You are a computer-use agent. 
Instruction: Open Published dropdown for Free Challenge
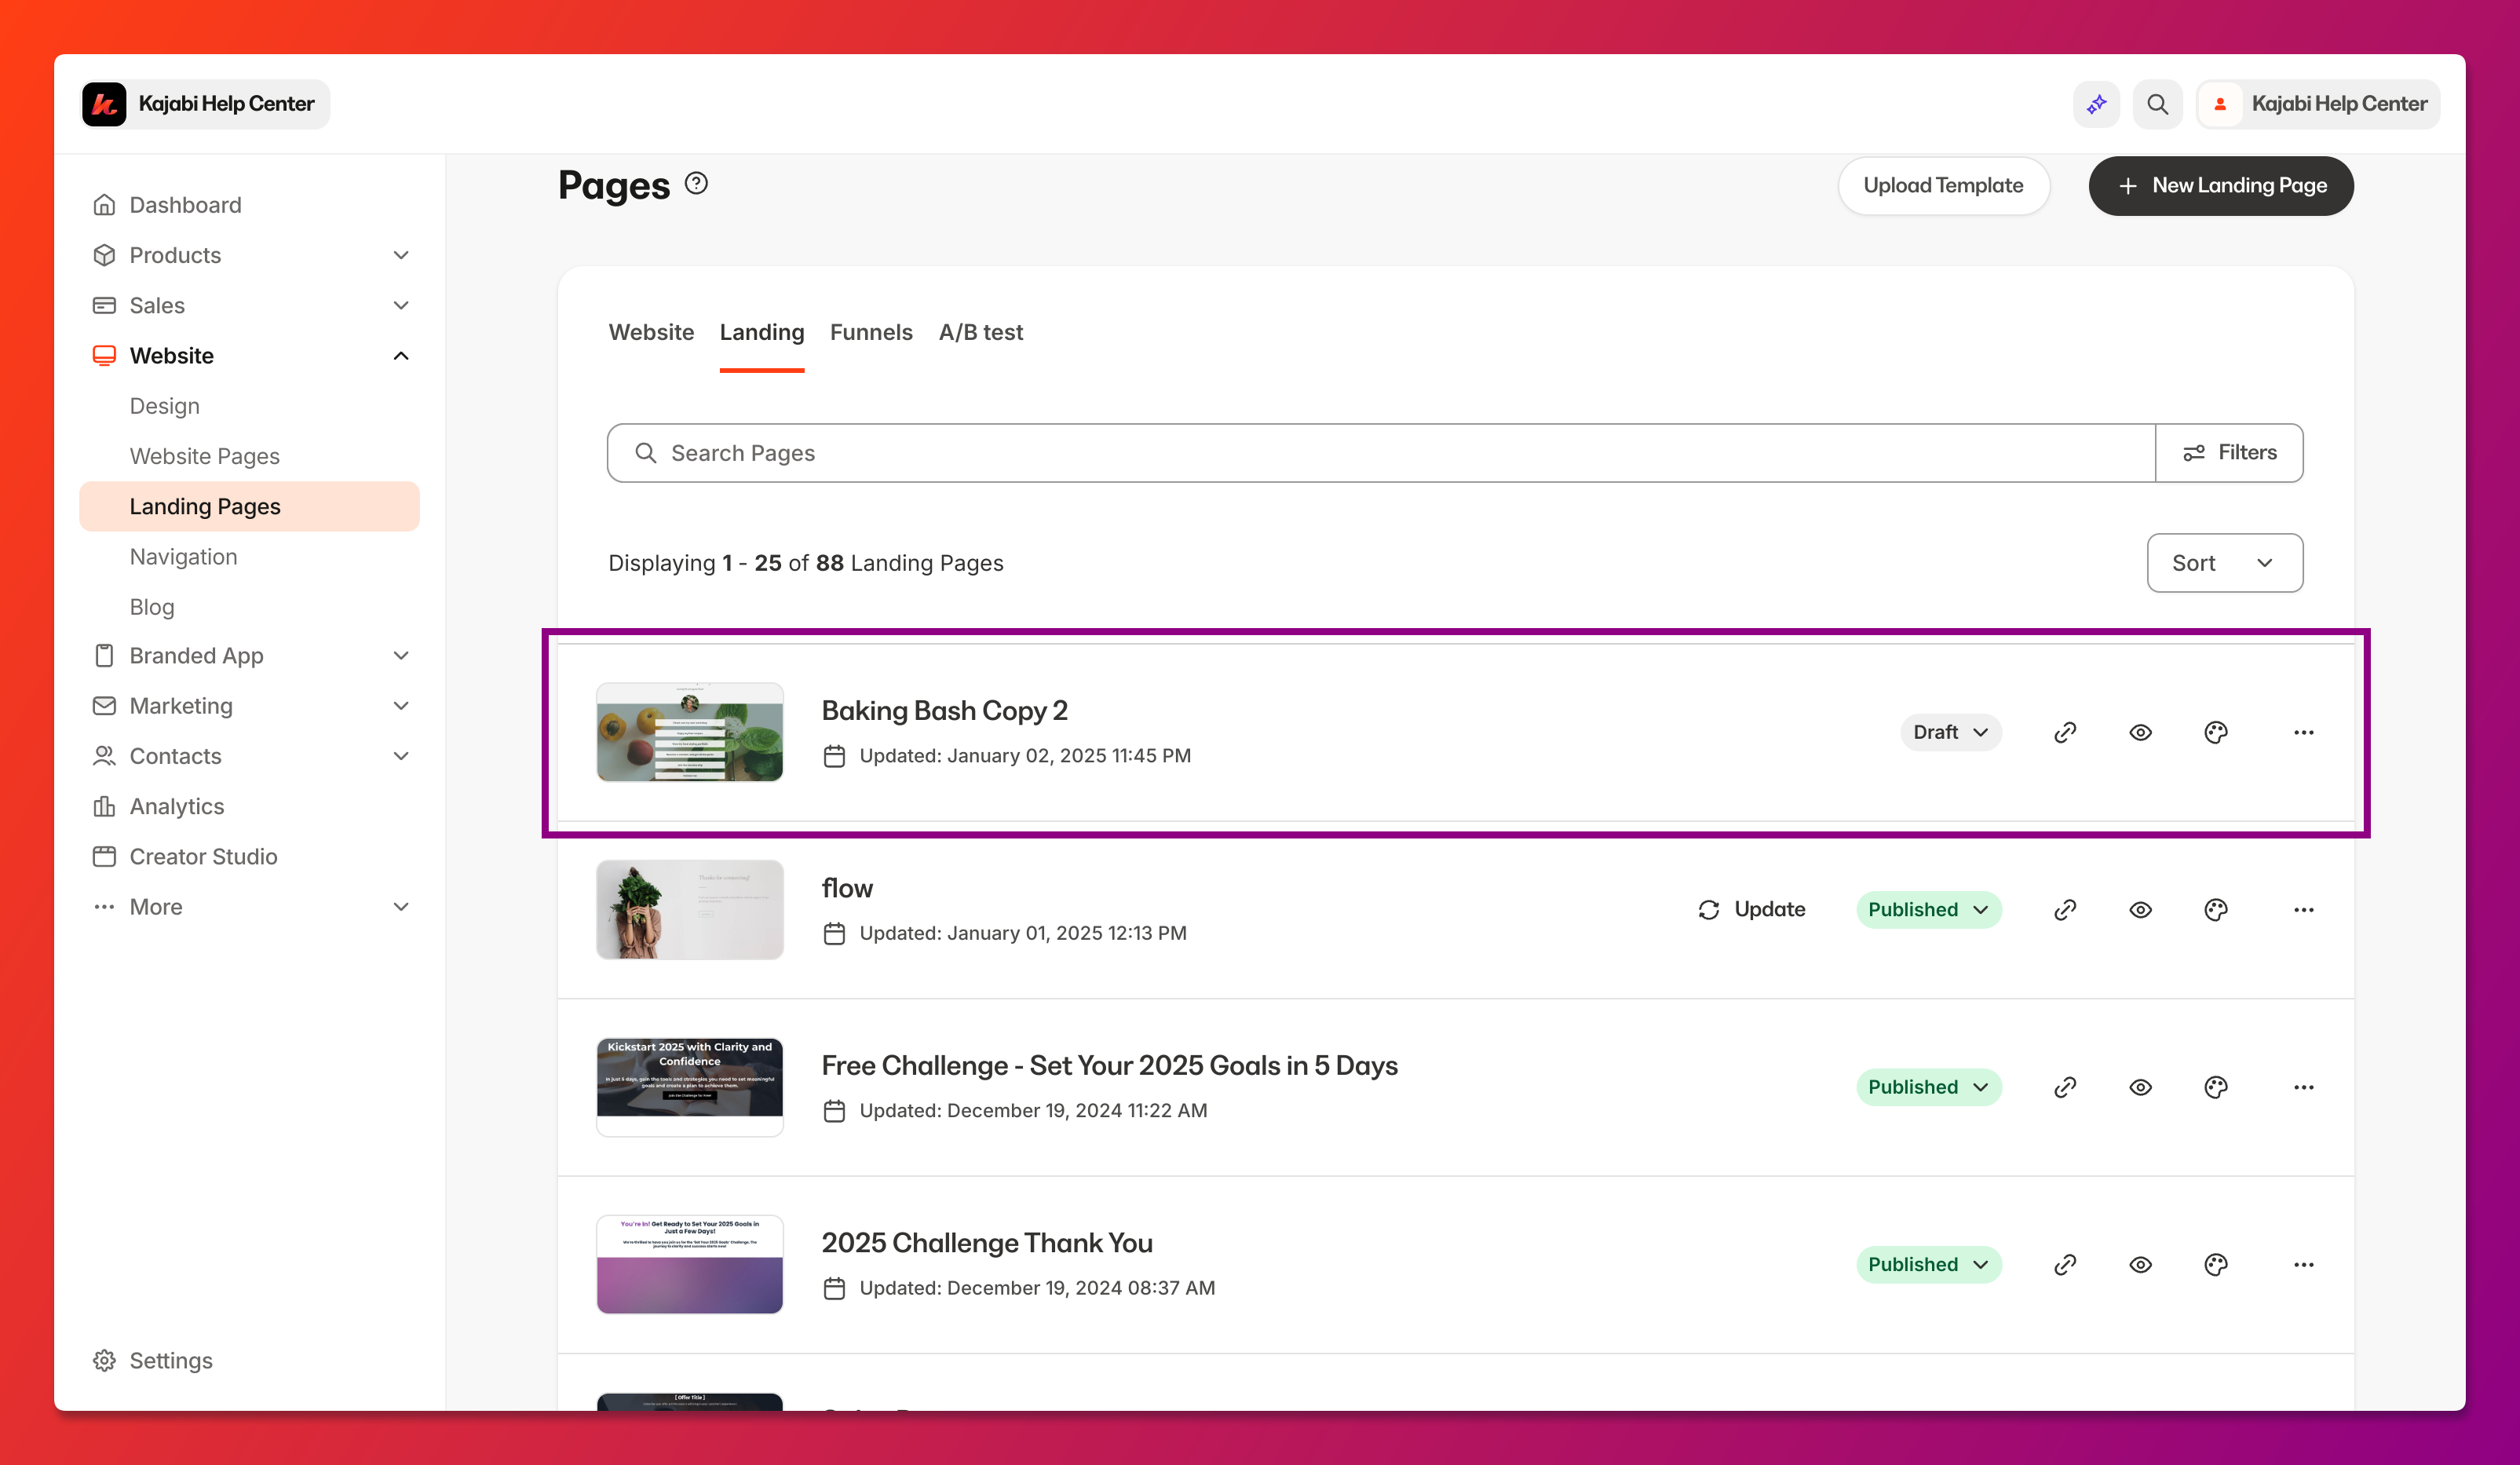pos(1929,1087)
